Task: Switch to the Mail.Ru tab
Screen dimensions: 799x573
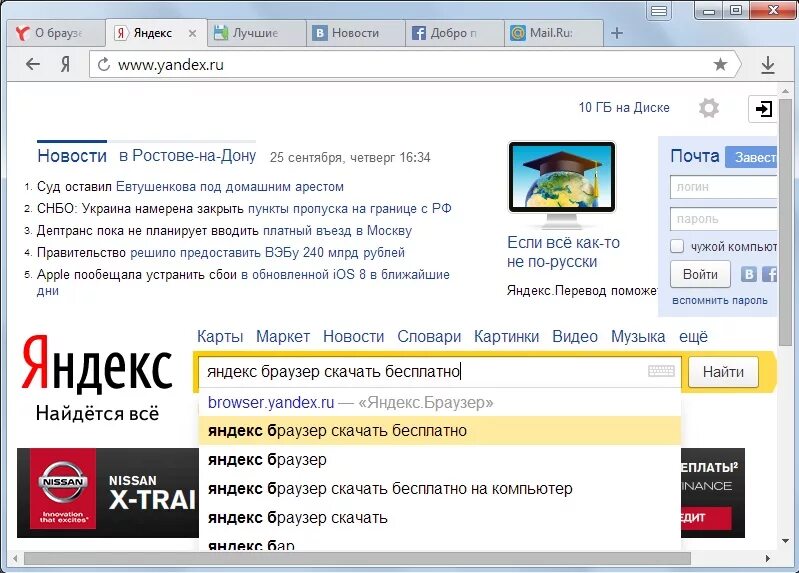Action: point(553,33)
